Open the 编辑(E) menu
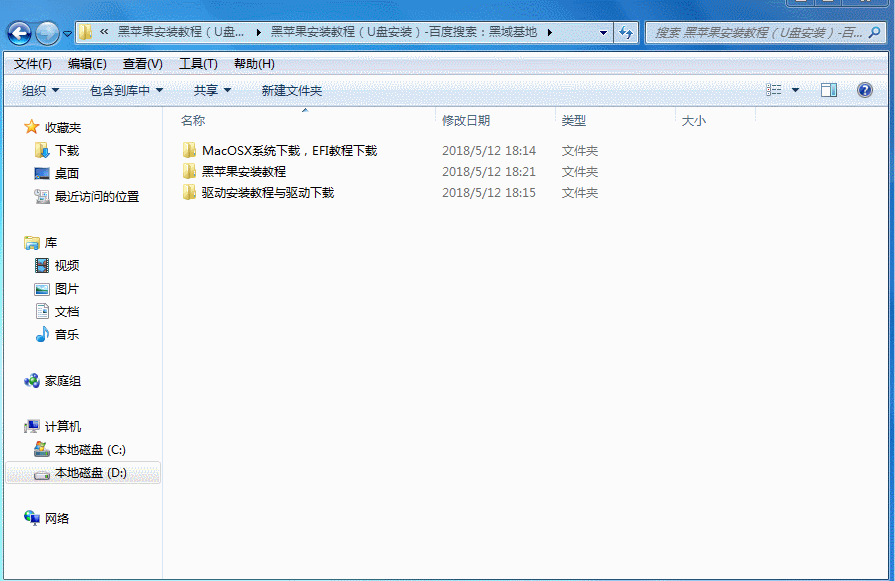 pyautogui.click(x=87, y=64)
